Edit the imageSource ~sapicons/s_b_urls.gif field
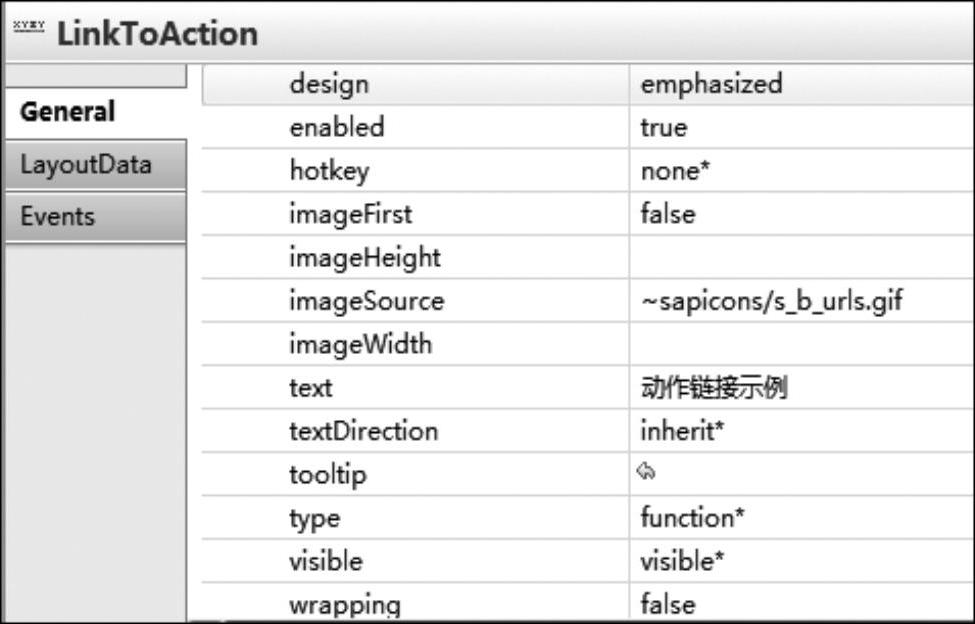The height and width of the screenshot is (624, 975). [802, 301]
